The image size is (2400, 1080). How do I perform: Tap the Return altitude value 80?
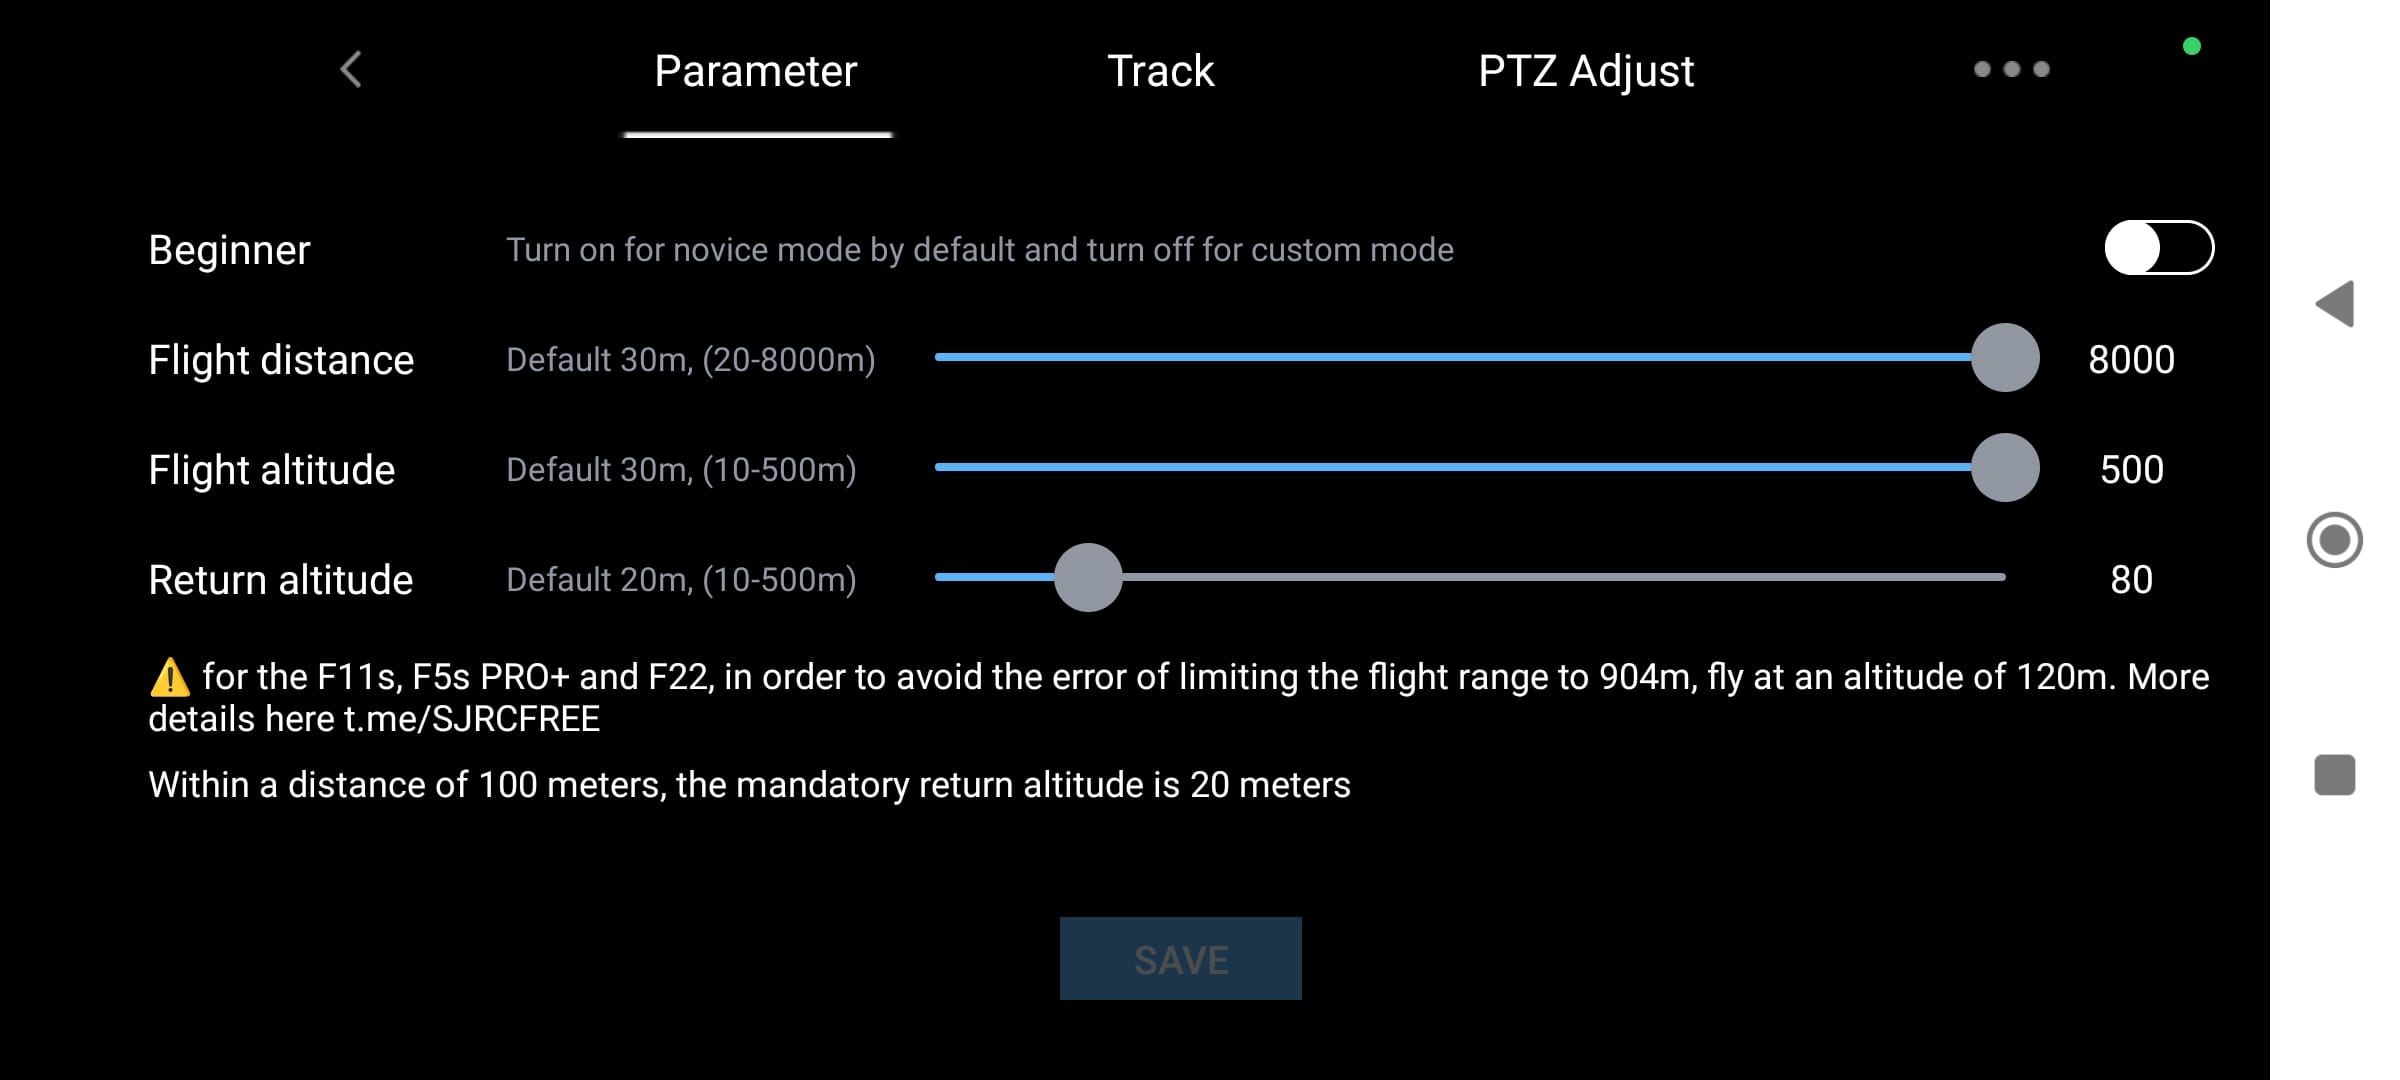tap(2131, 580)
